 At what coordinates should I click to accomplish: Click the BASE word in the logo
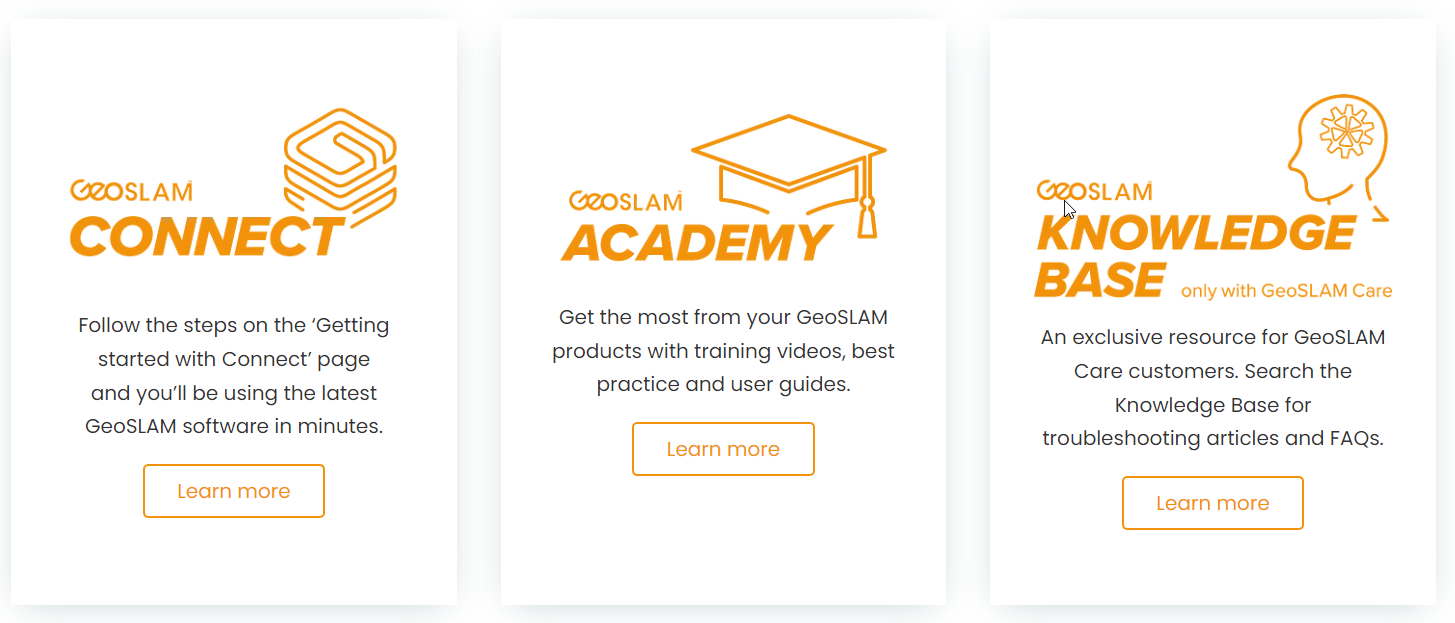(x=1100, y=279)
